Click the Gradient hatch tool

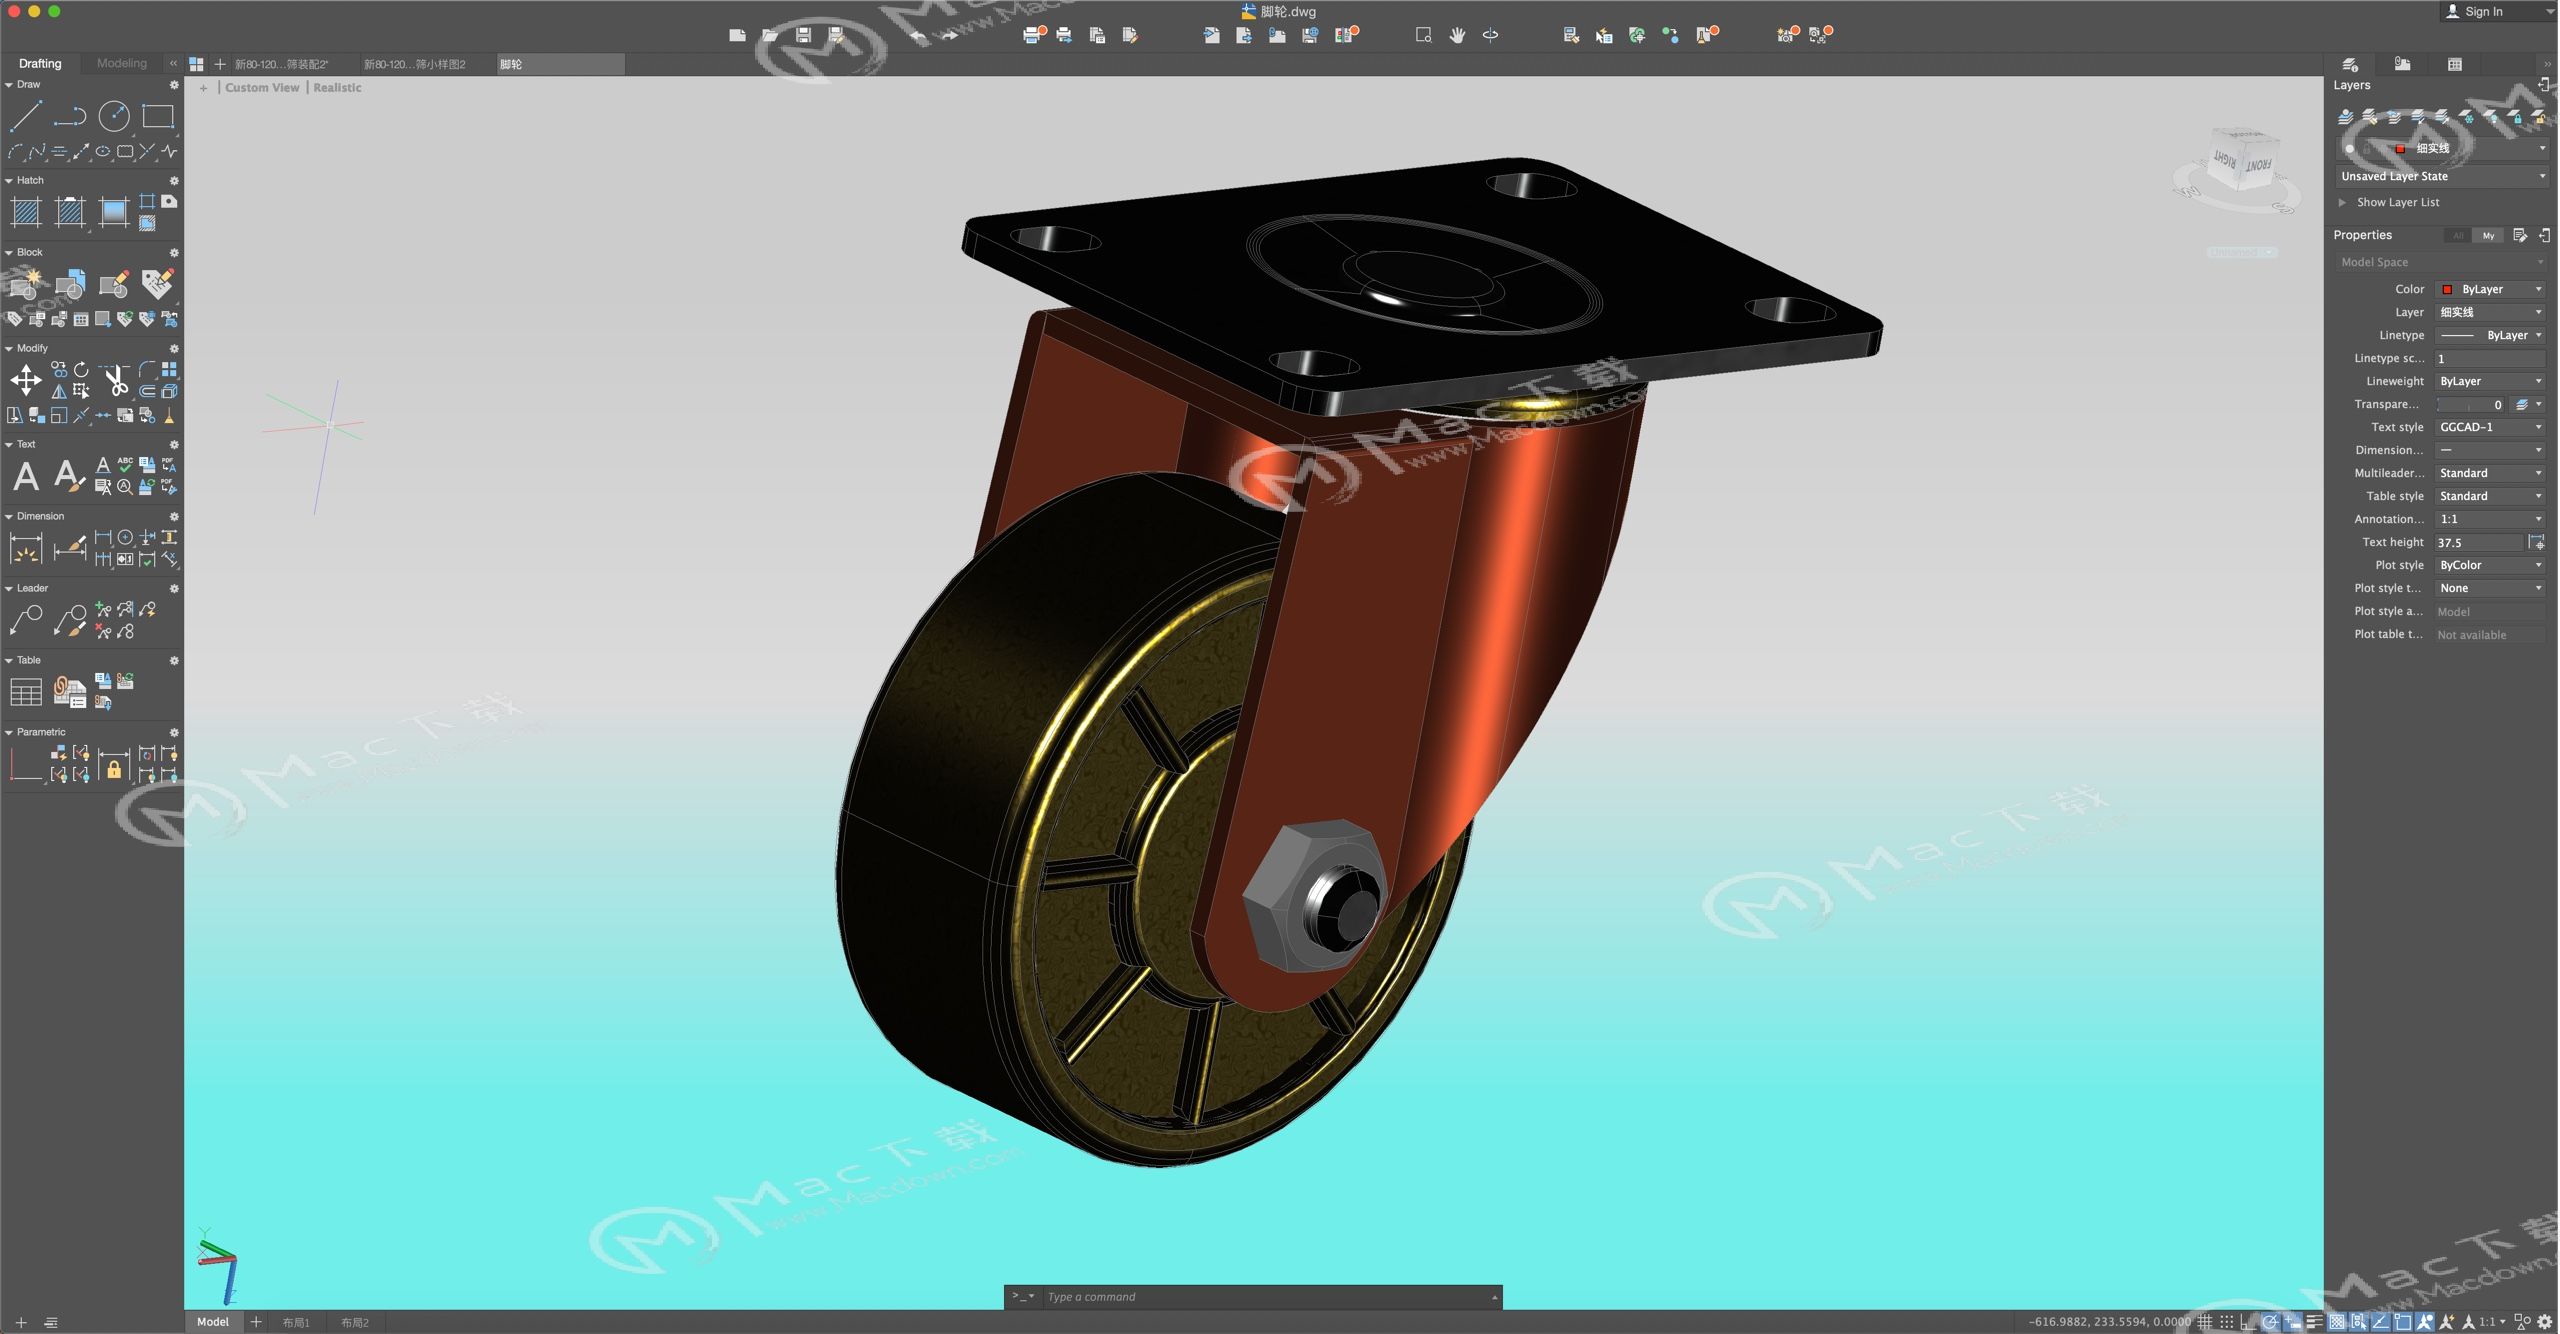coord(113,212)
